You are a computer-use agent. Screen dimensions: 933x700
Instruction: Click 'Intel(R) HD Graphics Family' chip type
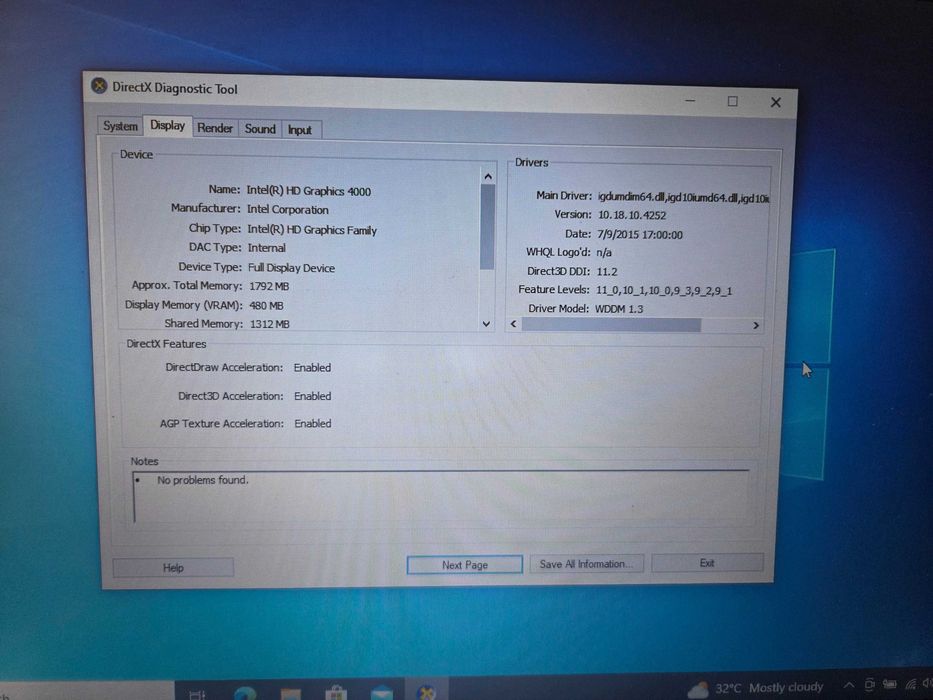[x=312, y=230]
